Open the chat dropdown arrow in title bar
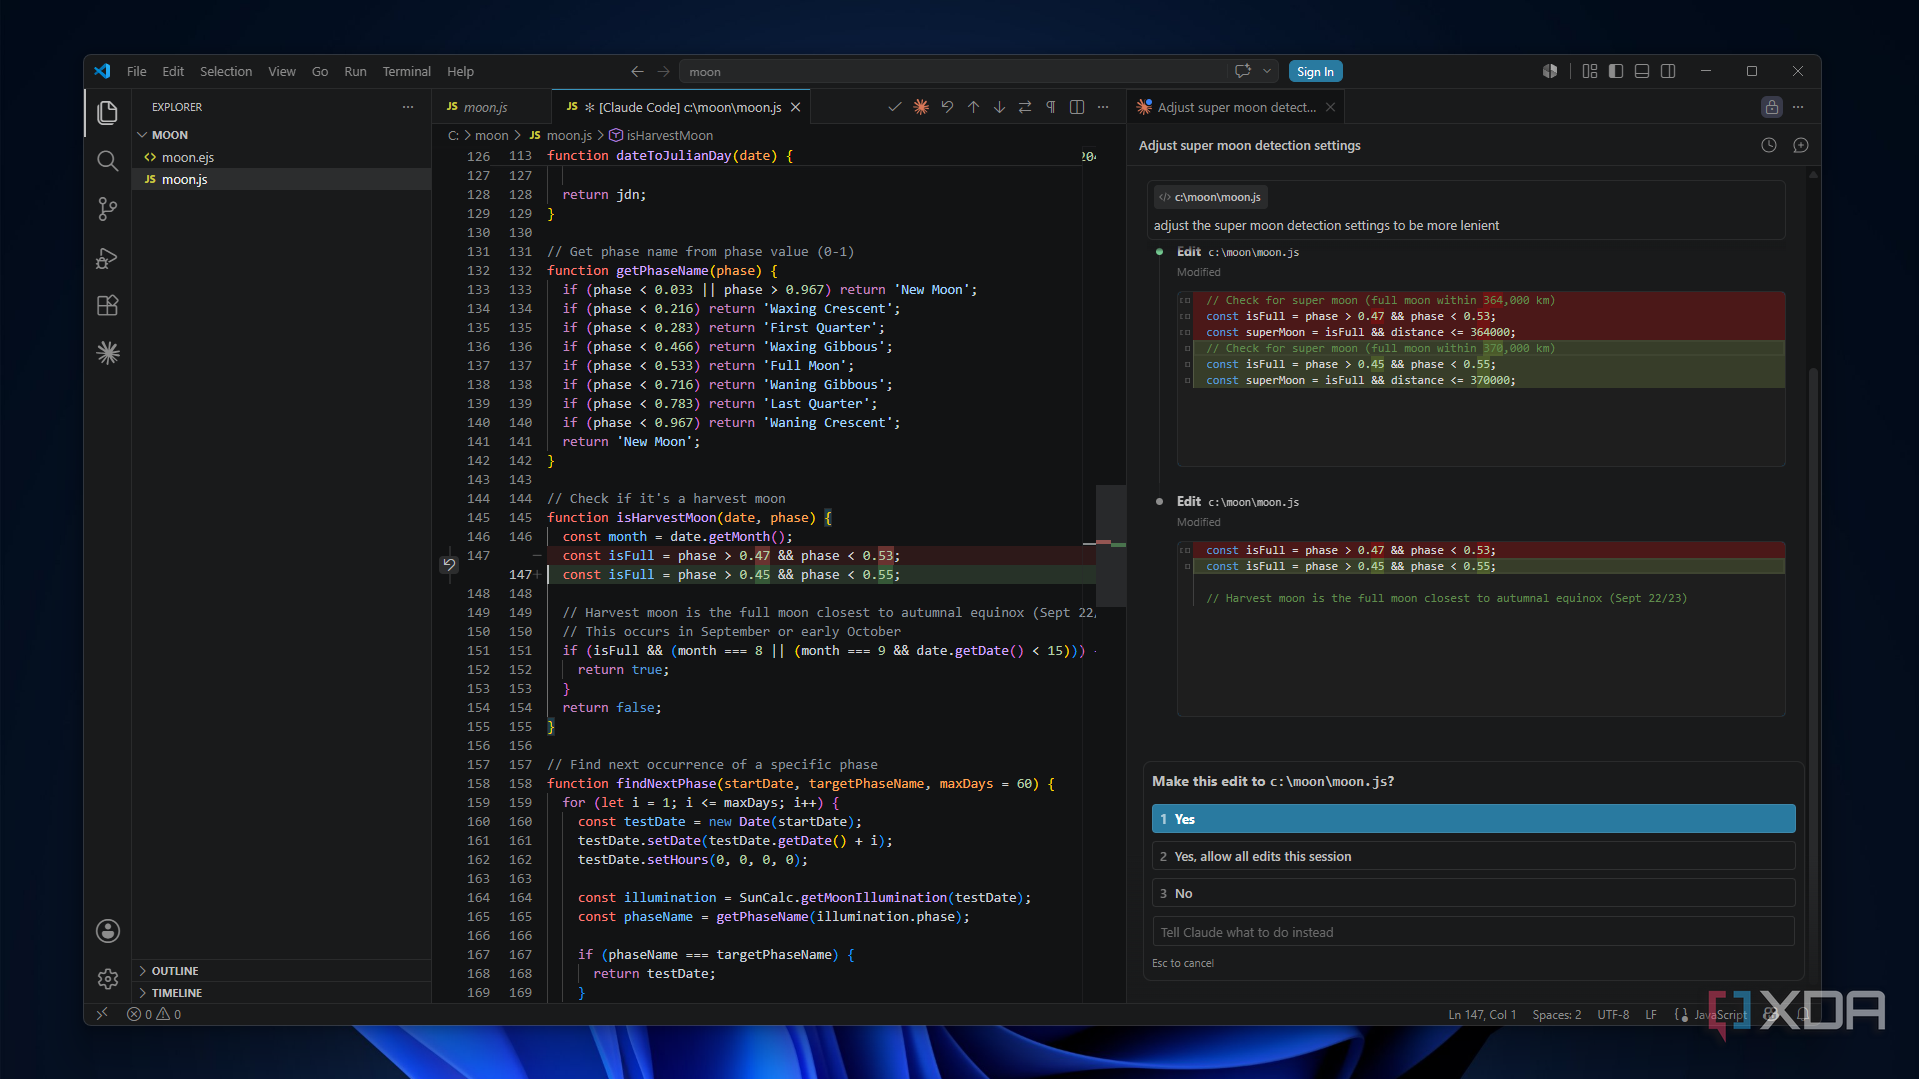1919x1079 pixels. click(1267, 71)
